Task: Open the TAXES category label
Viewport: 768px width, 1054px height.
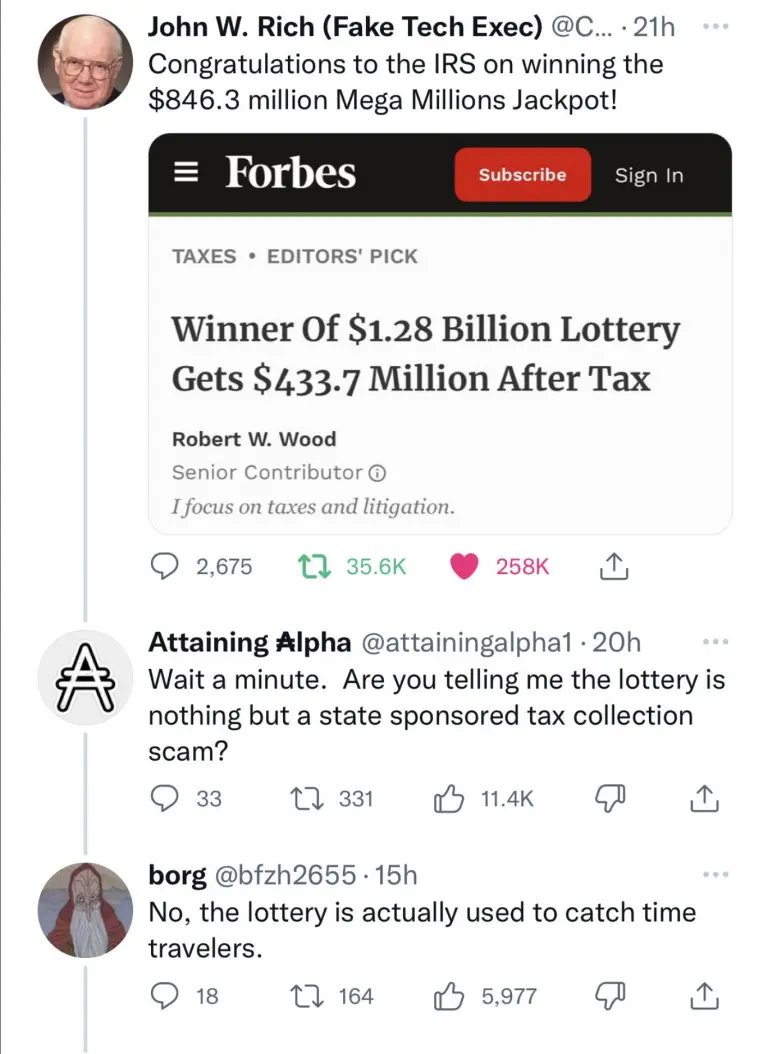Action: pyautogui.click(x=204, y=256)
